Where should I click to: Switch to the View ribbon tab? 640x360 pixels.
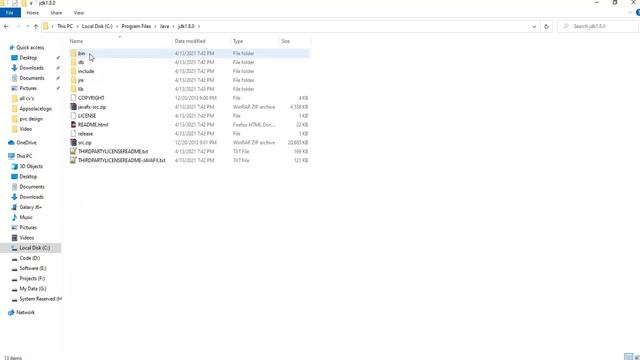point(79,13)
